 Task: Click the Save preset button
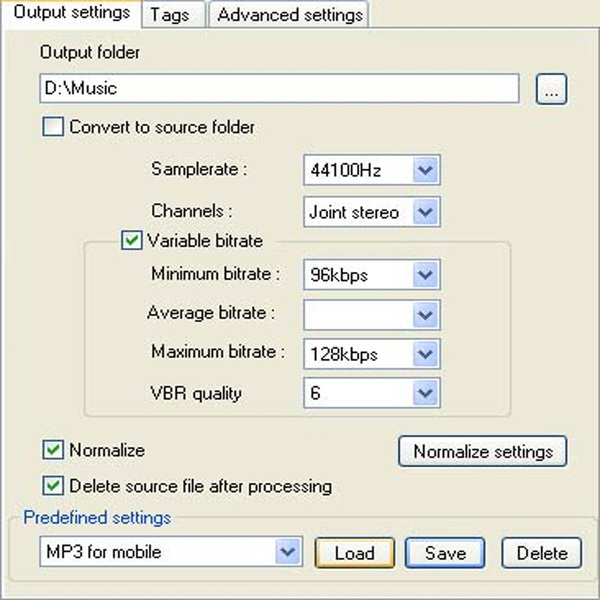445,553
